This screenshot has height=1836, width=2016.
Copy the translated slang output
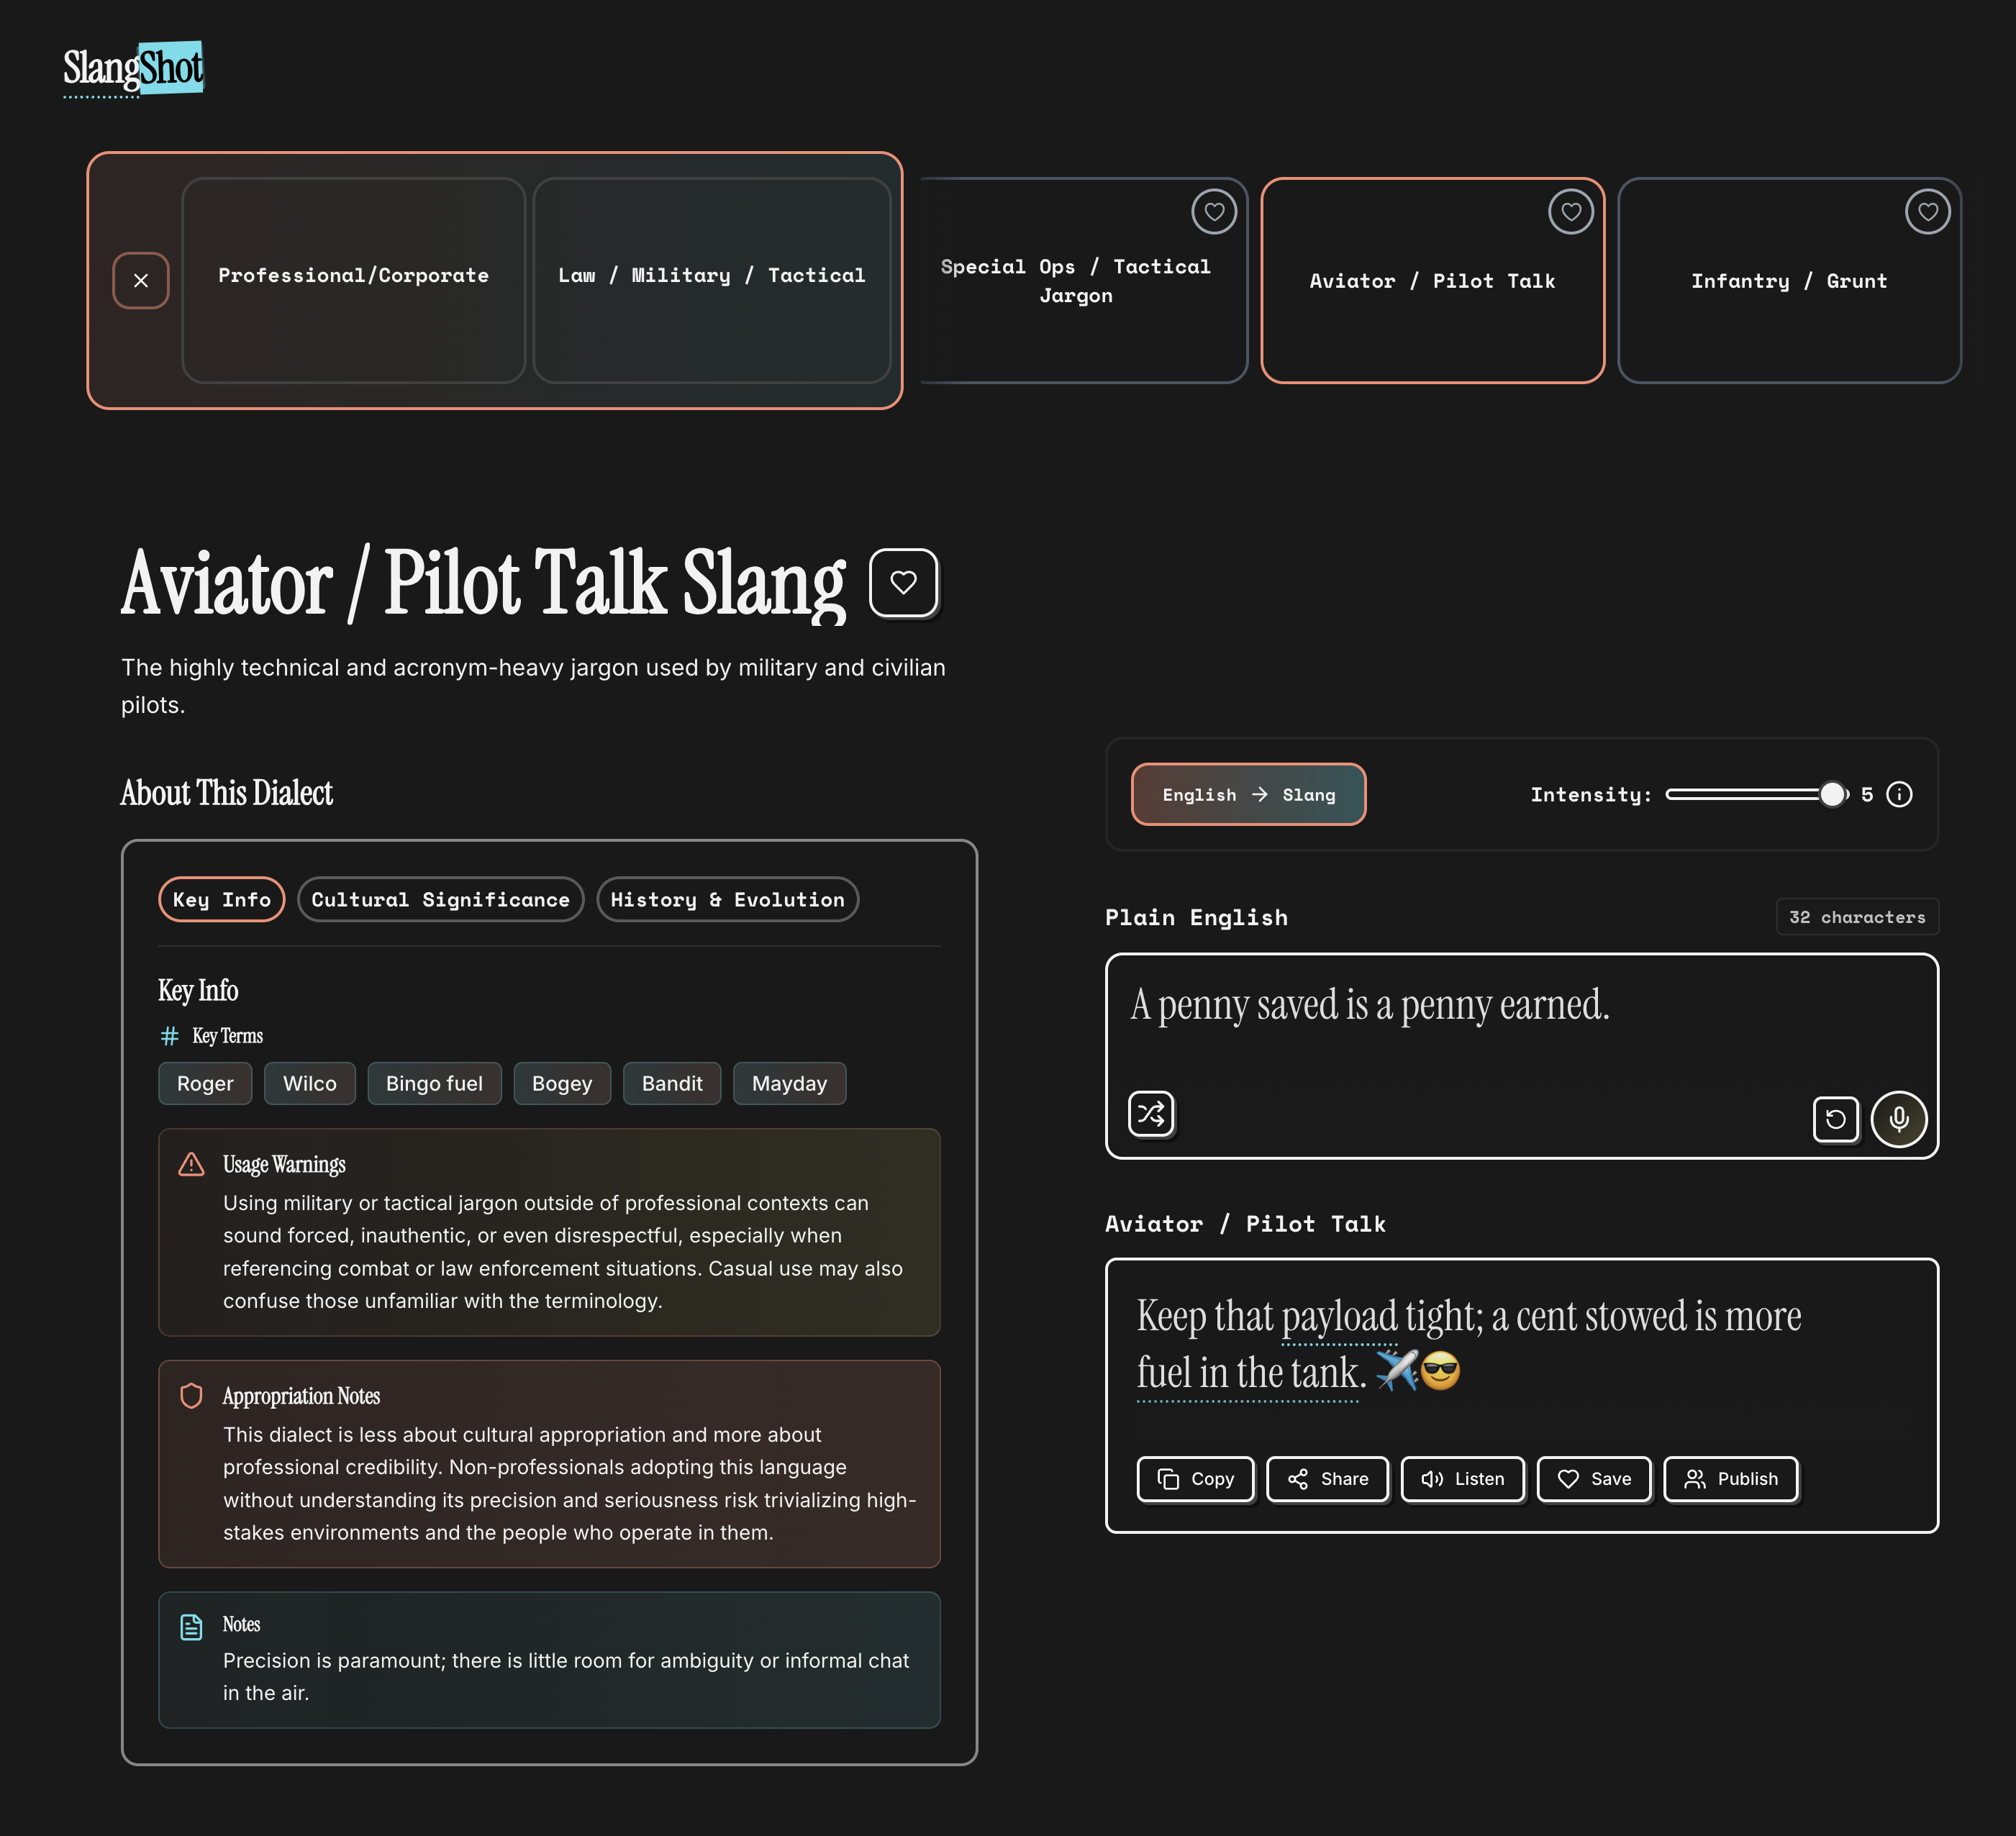coord(1195,1479)
